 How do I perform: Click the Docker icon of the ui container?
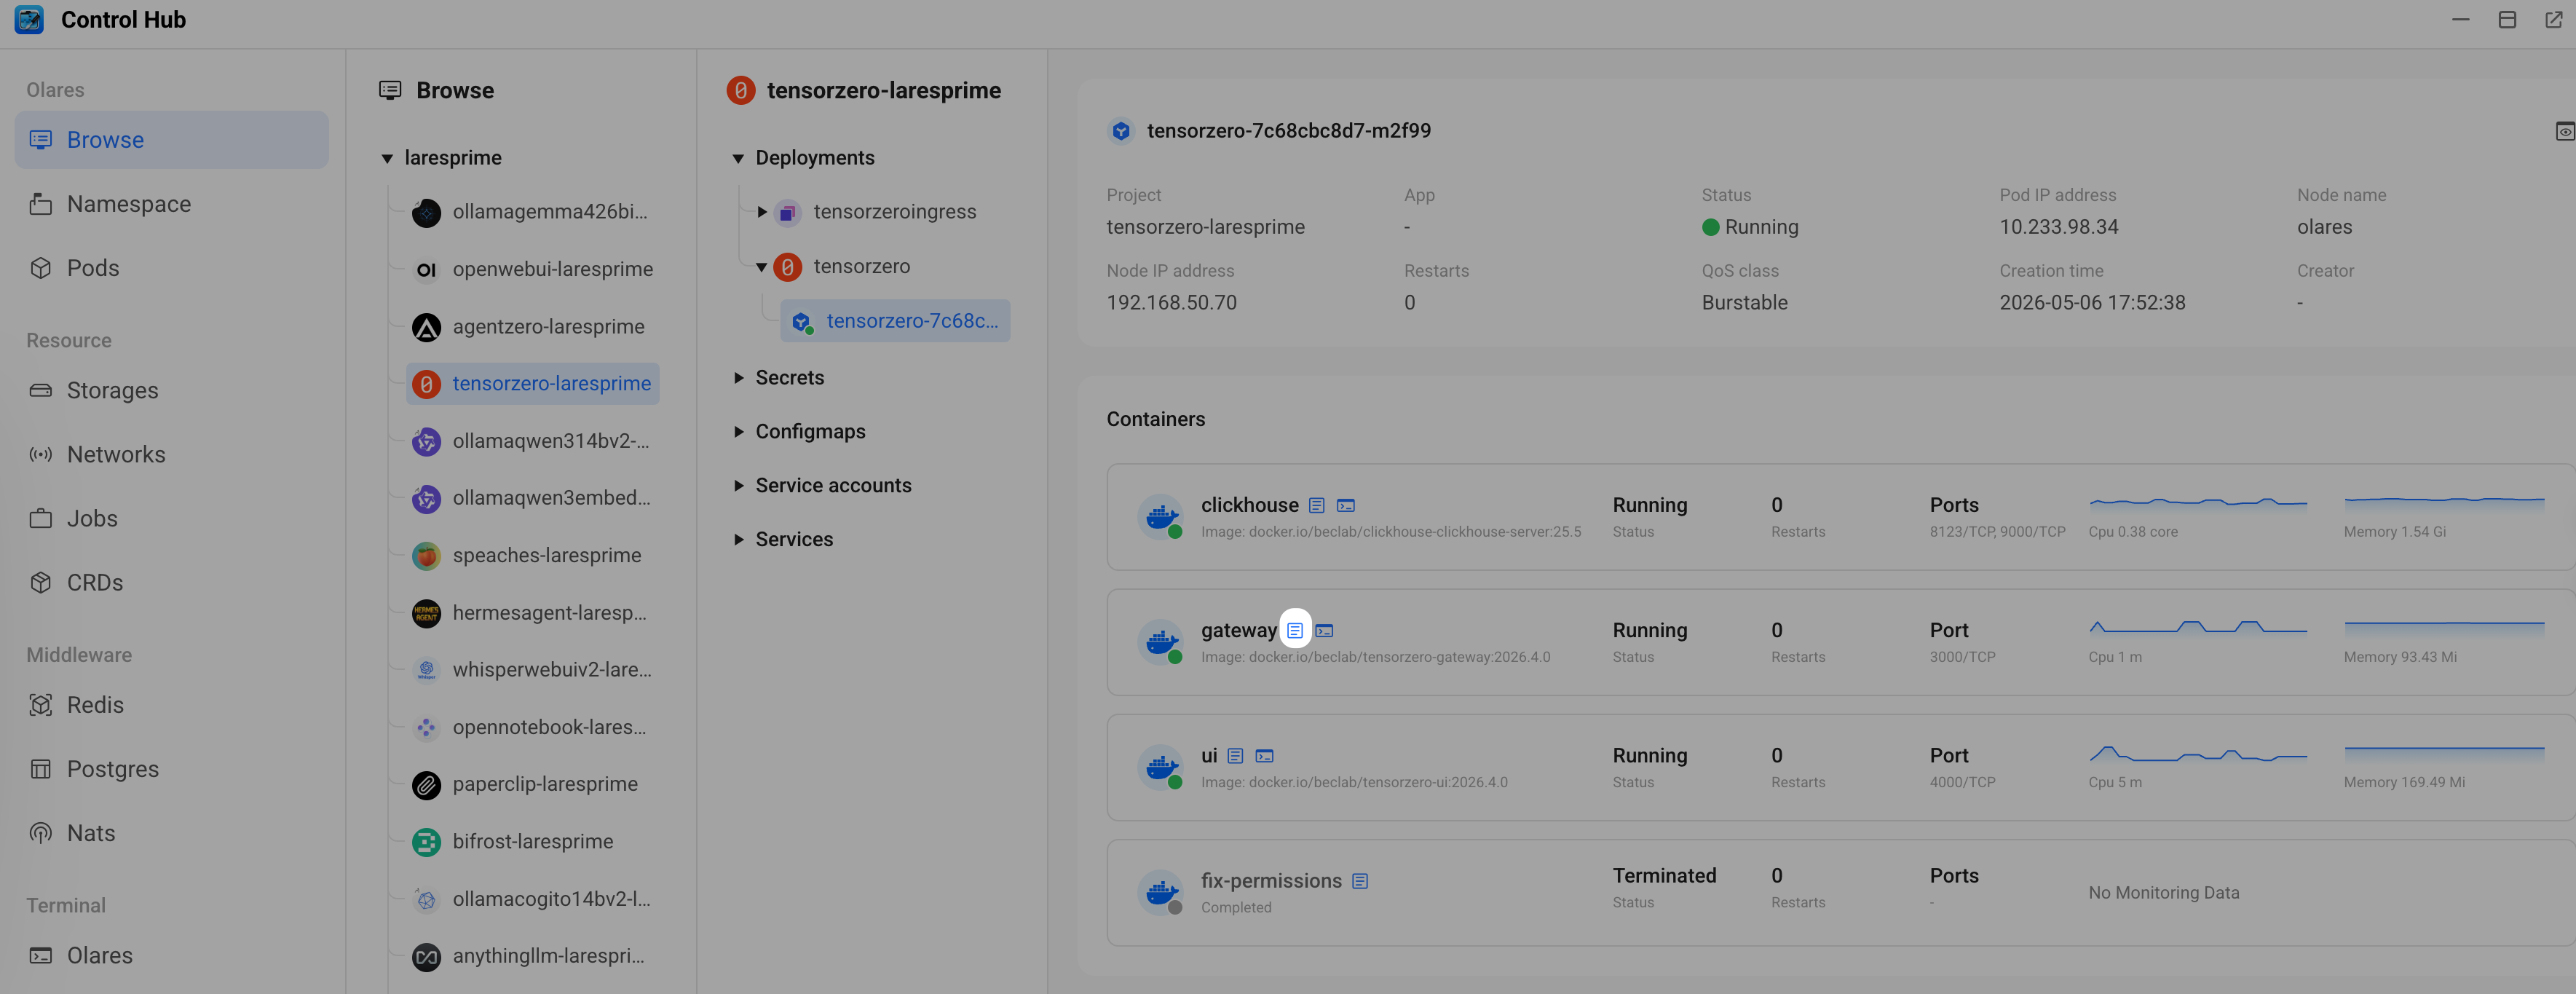click(x=1161, y=767)
